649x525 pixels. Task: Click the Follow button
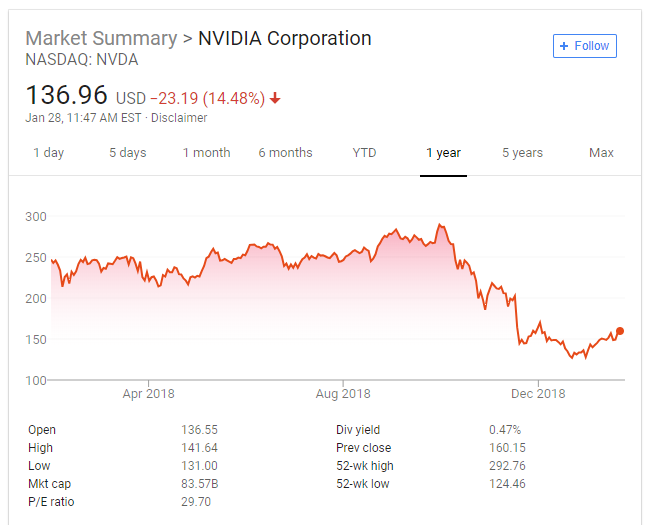585,46
